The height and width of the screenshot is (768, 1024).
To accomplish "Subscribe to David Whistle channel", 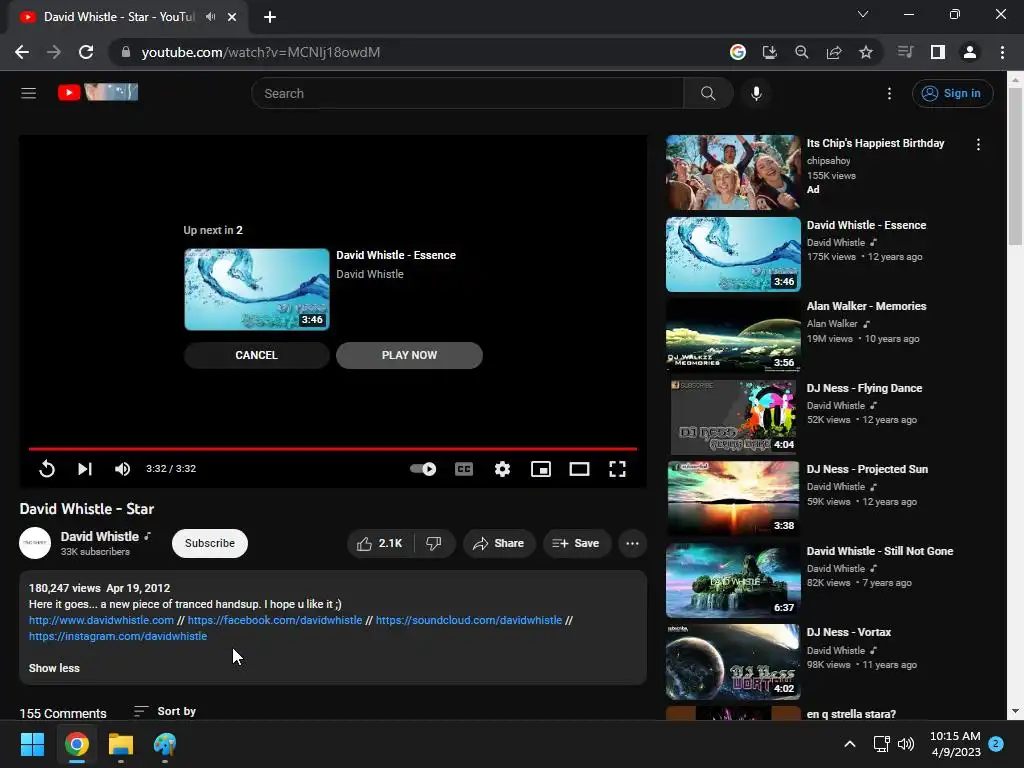I will click(210, 543).
